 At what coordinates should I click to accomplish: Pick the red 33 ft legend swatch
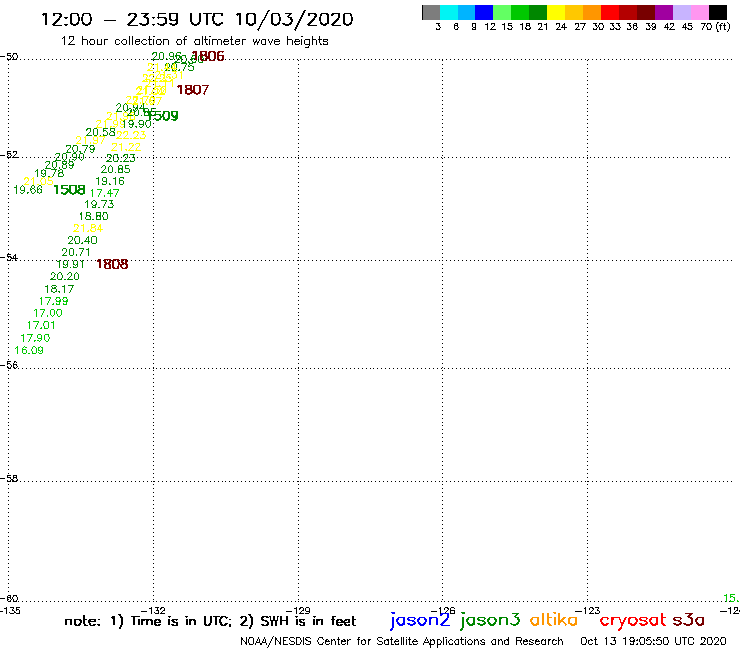point(610,12)
